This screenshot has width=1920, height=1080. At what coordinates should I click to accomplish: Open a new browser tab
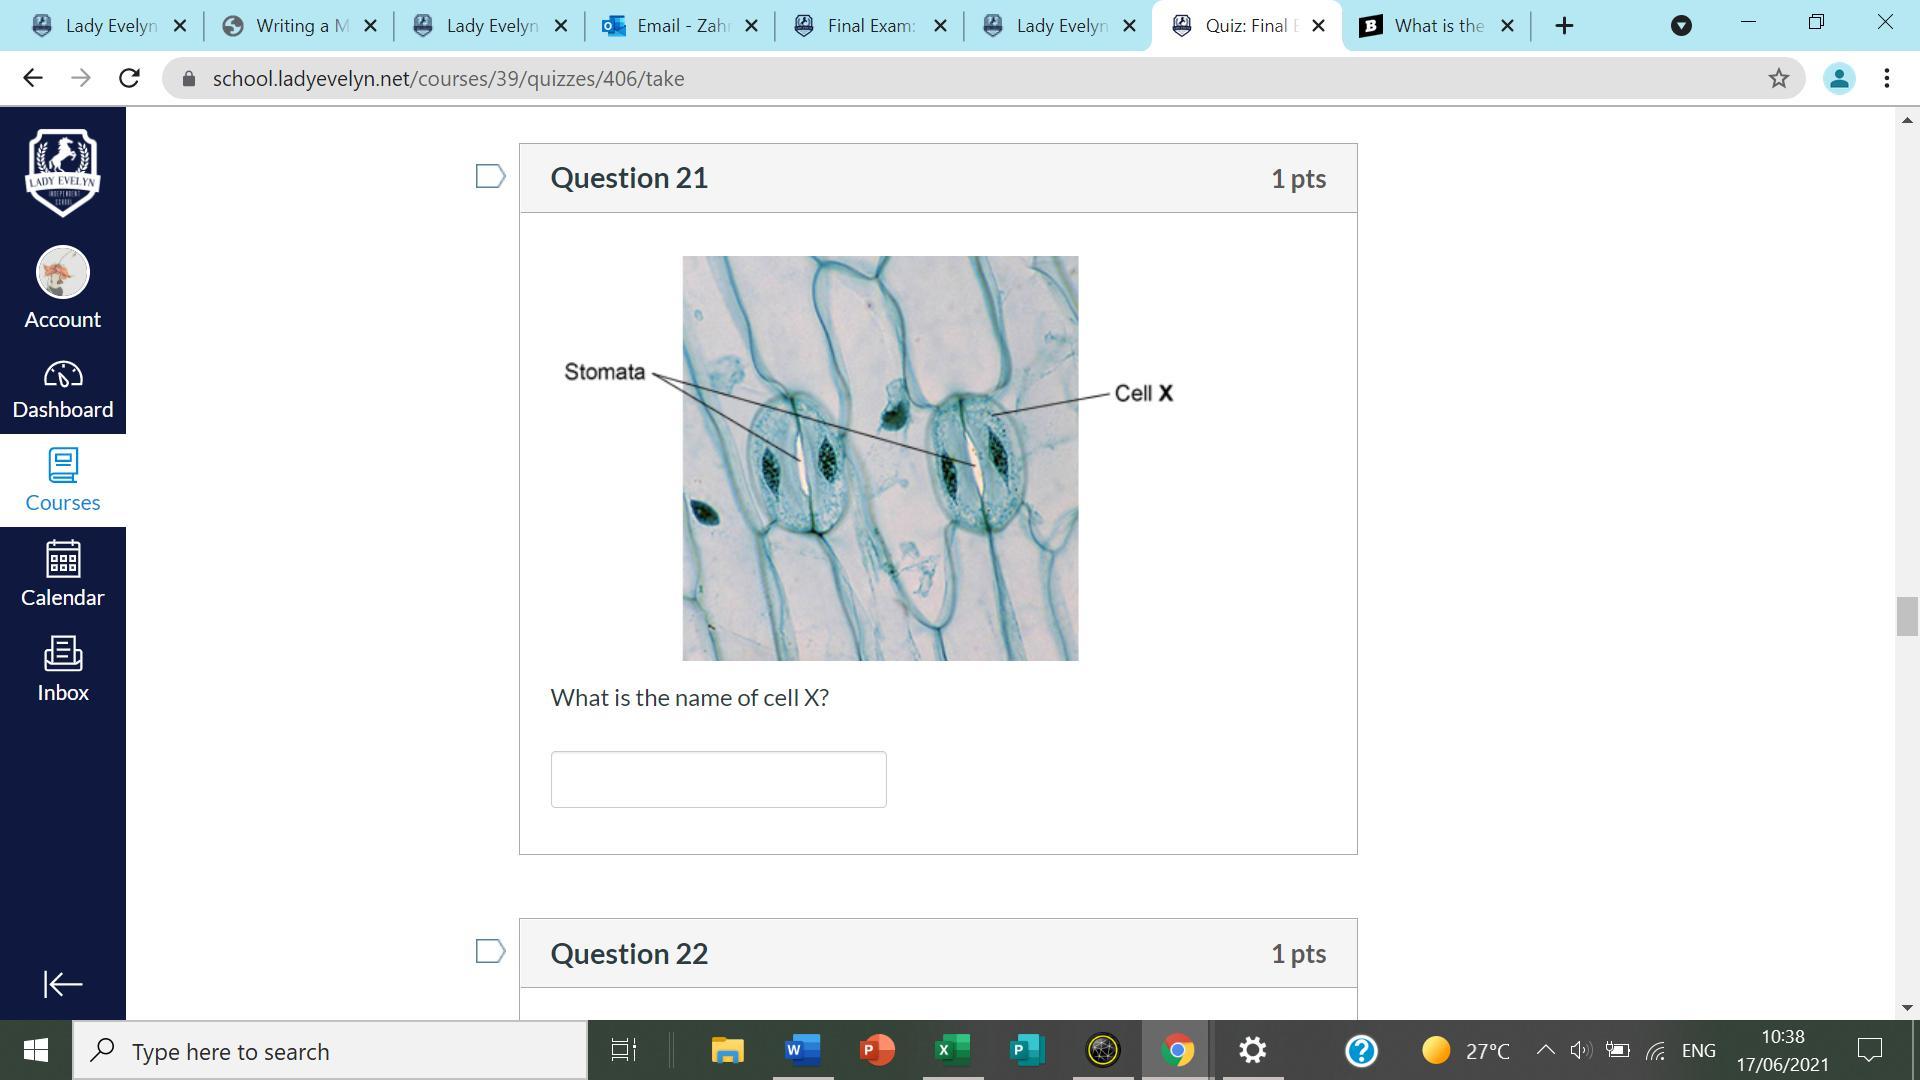click(x=1565, y=26)
